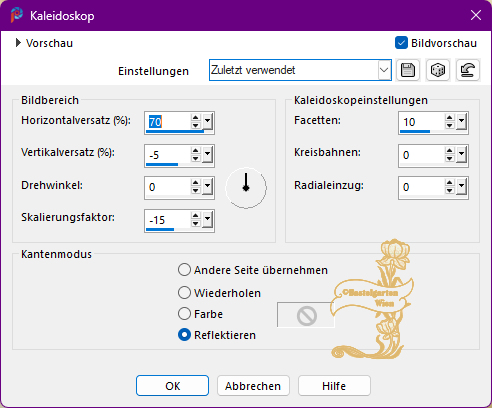Click the Drehwinkel rotation angle dial
The width and height of the screenshot is (492, 408).
[x=246, y=188]
